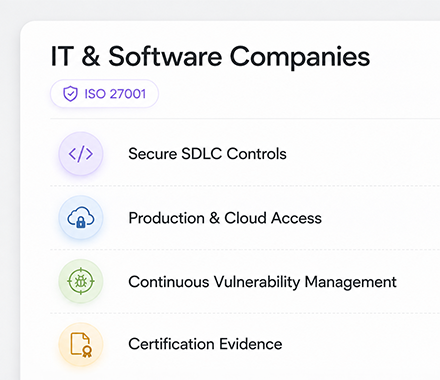This screenshot has height=380, width=440.
Task: Open Continuous Vulnerability Management item
Action: (262, 282)
